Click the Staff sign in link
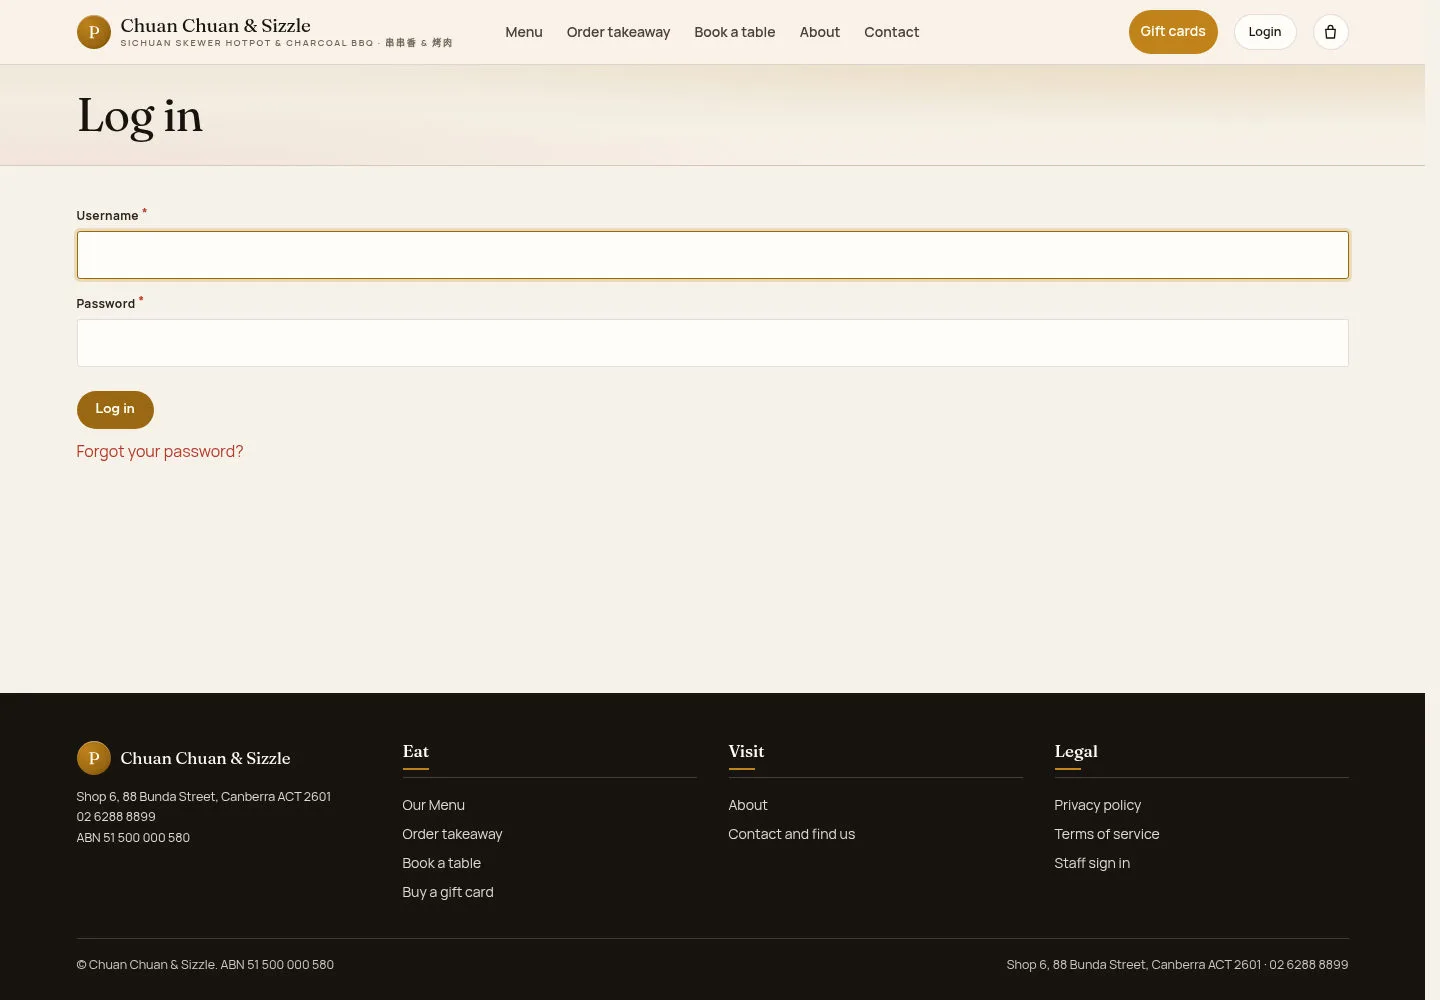Image resolution: width=1440 pixels, height=1000 pixels. coord(1092,863)
